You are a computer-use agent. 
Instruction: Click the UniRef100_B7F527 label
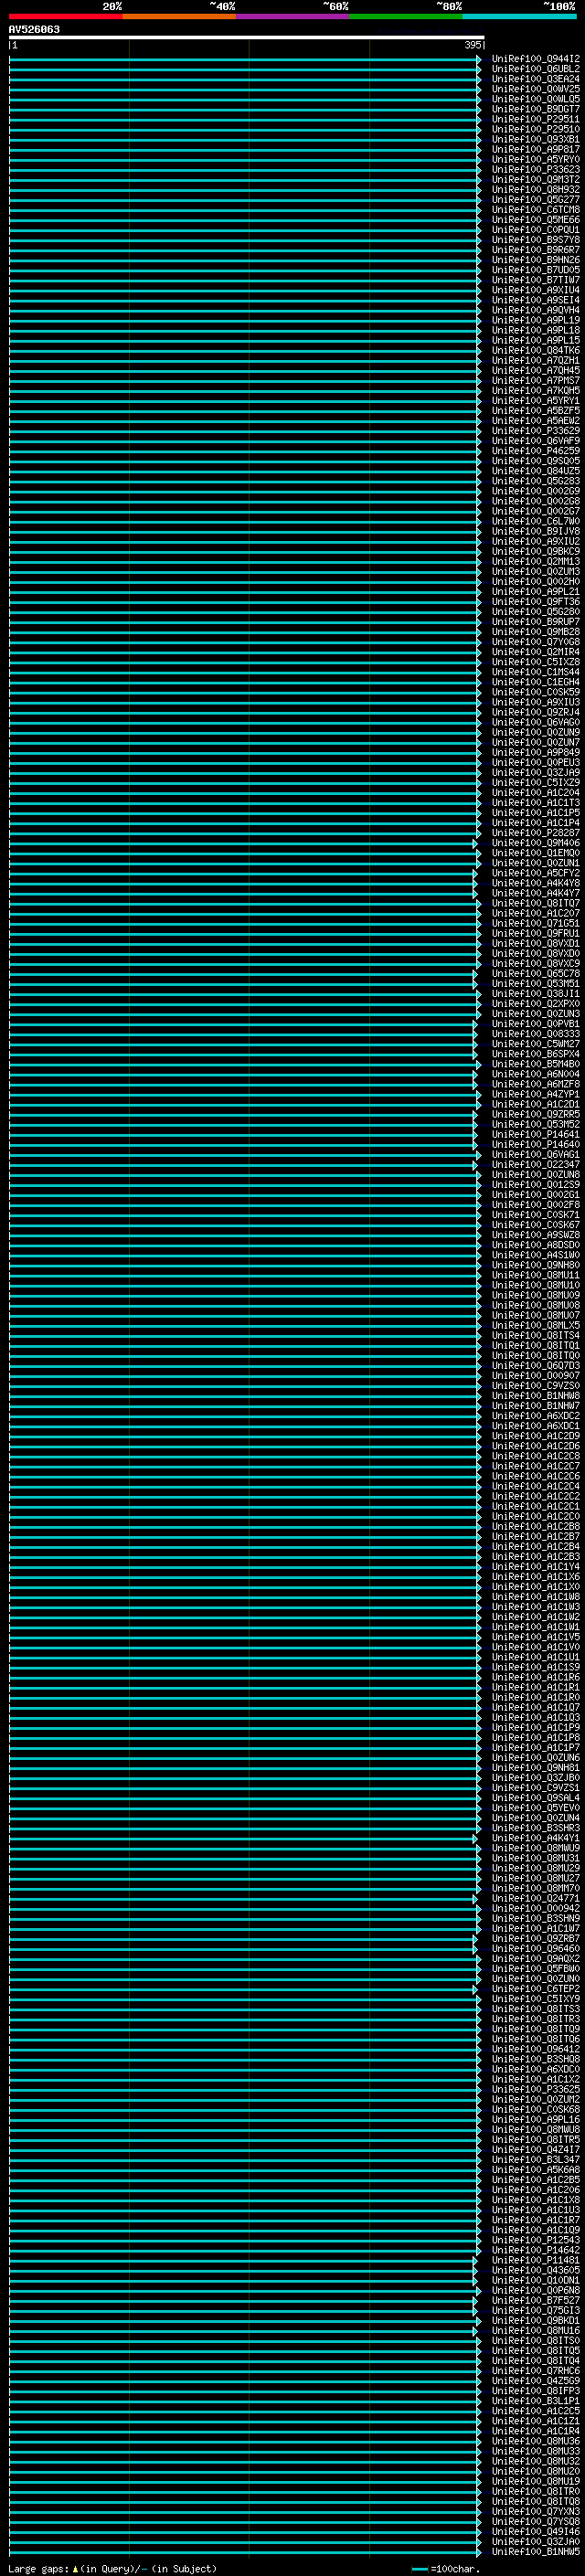tap(536, 2300)
